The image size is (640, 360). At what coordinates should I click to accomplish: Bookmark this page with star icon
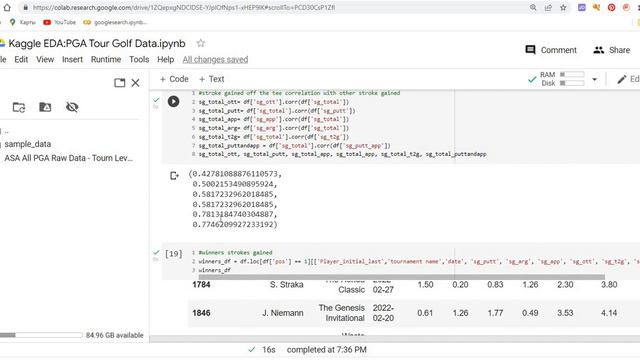[563, 7]
